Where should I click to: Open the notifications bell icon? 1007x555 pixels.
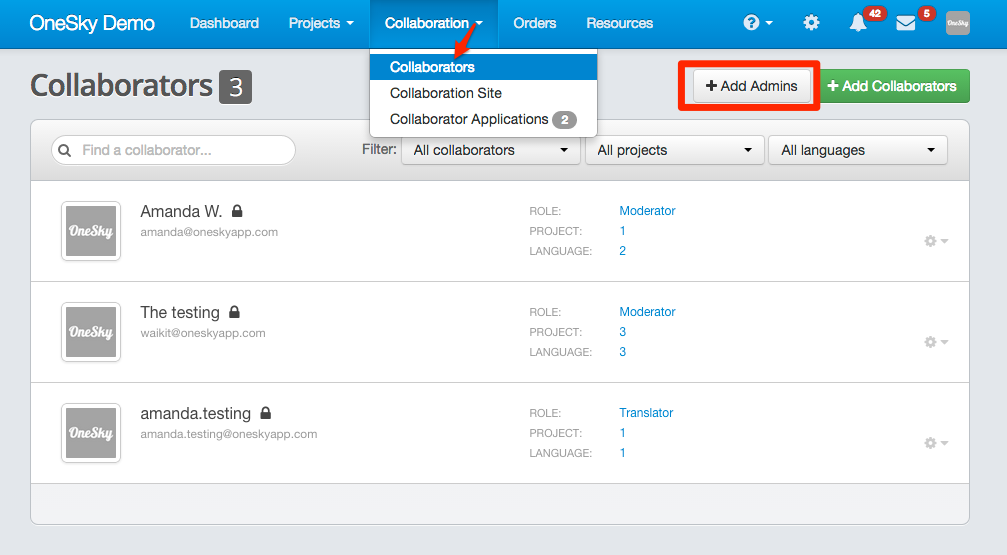858,23
